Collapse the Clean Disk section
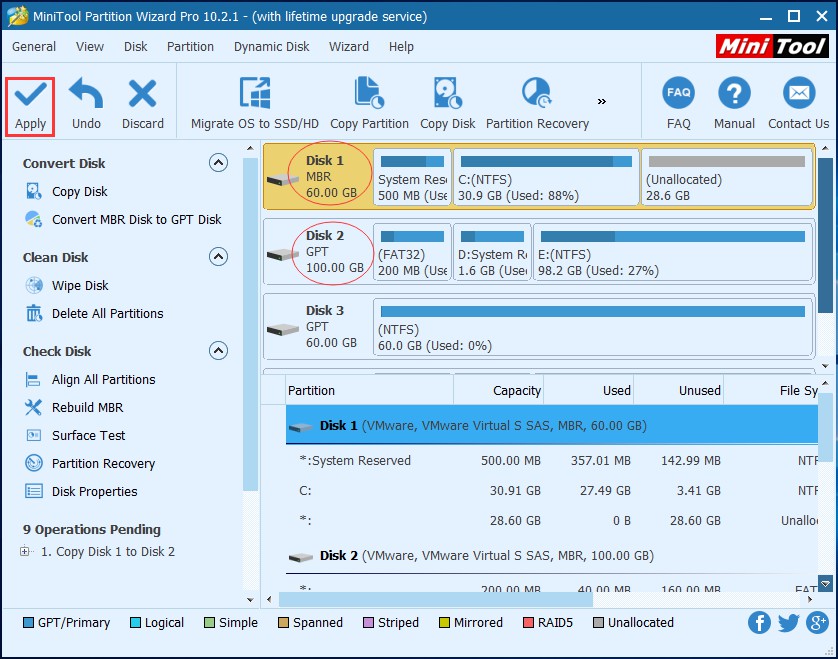 tap(218, 257)
